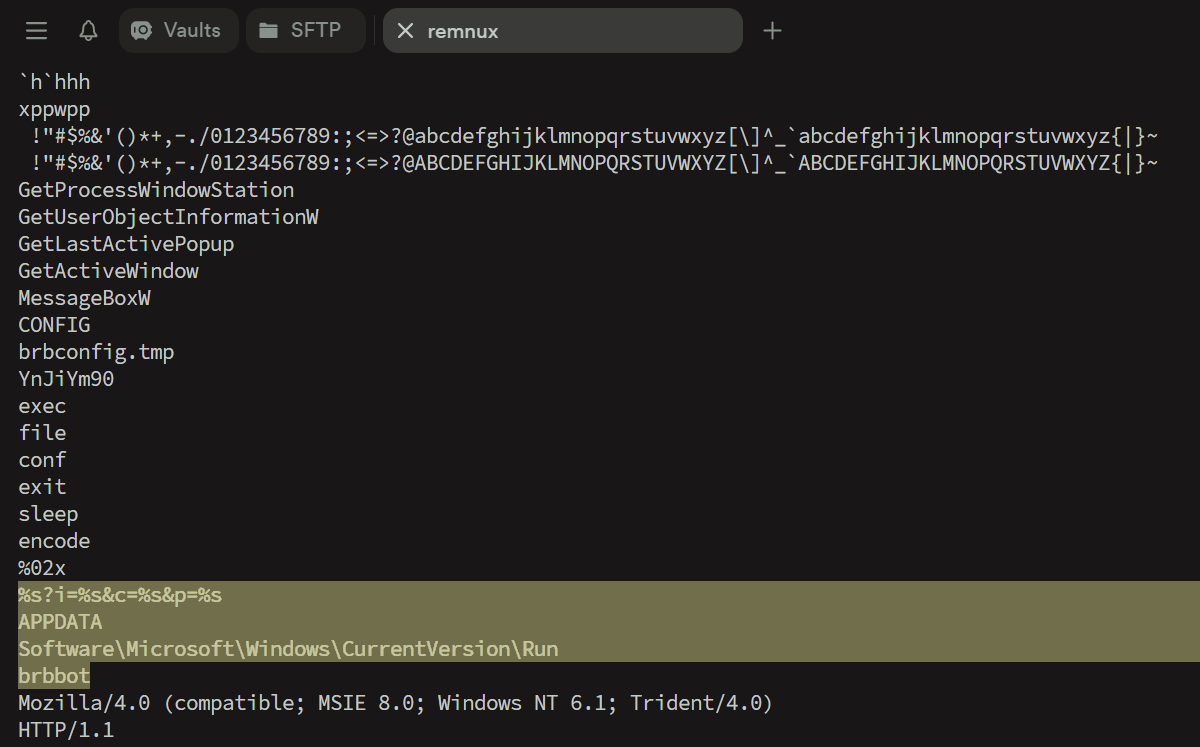Close the remnux terminal tab
The height and width of the screenshot is (747, 1200).
[405, 31]
